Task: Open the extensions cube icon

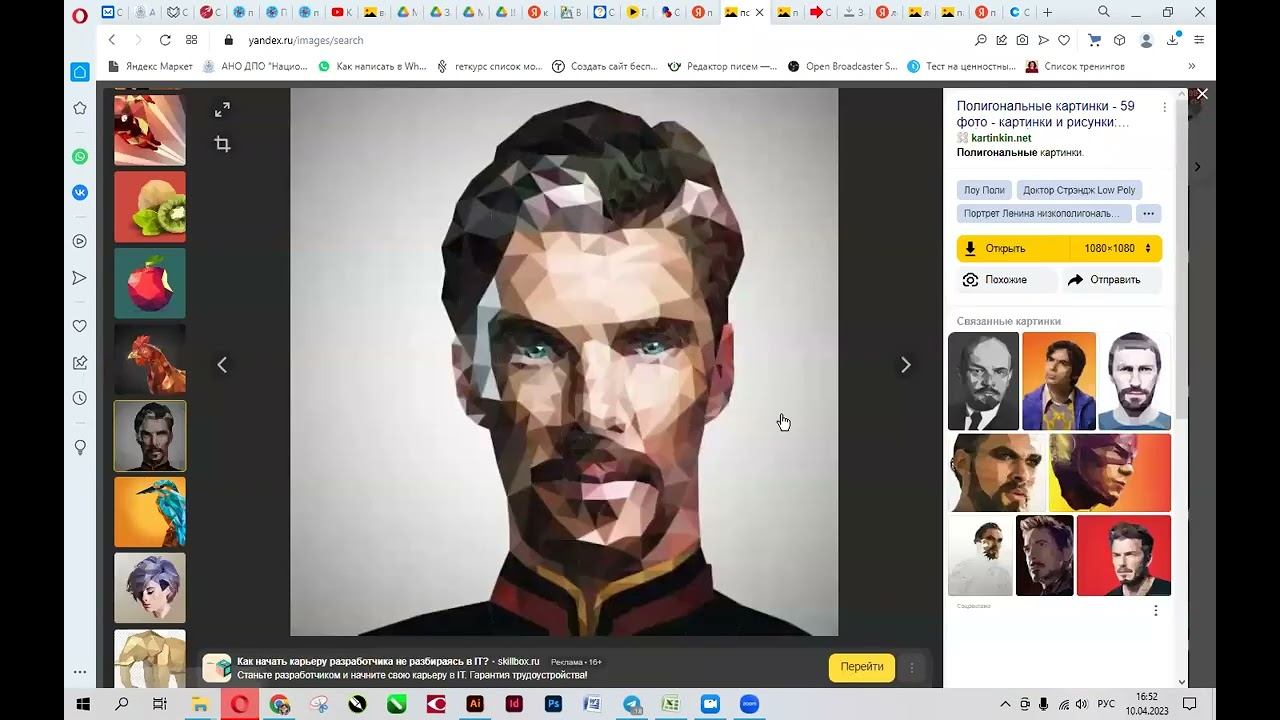Action: point(1119,40)
